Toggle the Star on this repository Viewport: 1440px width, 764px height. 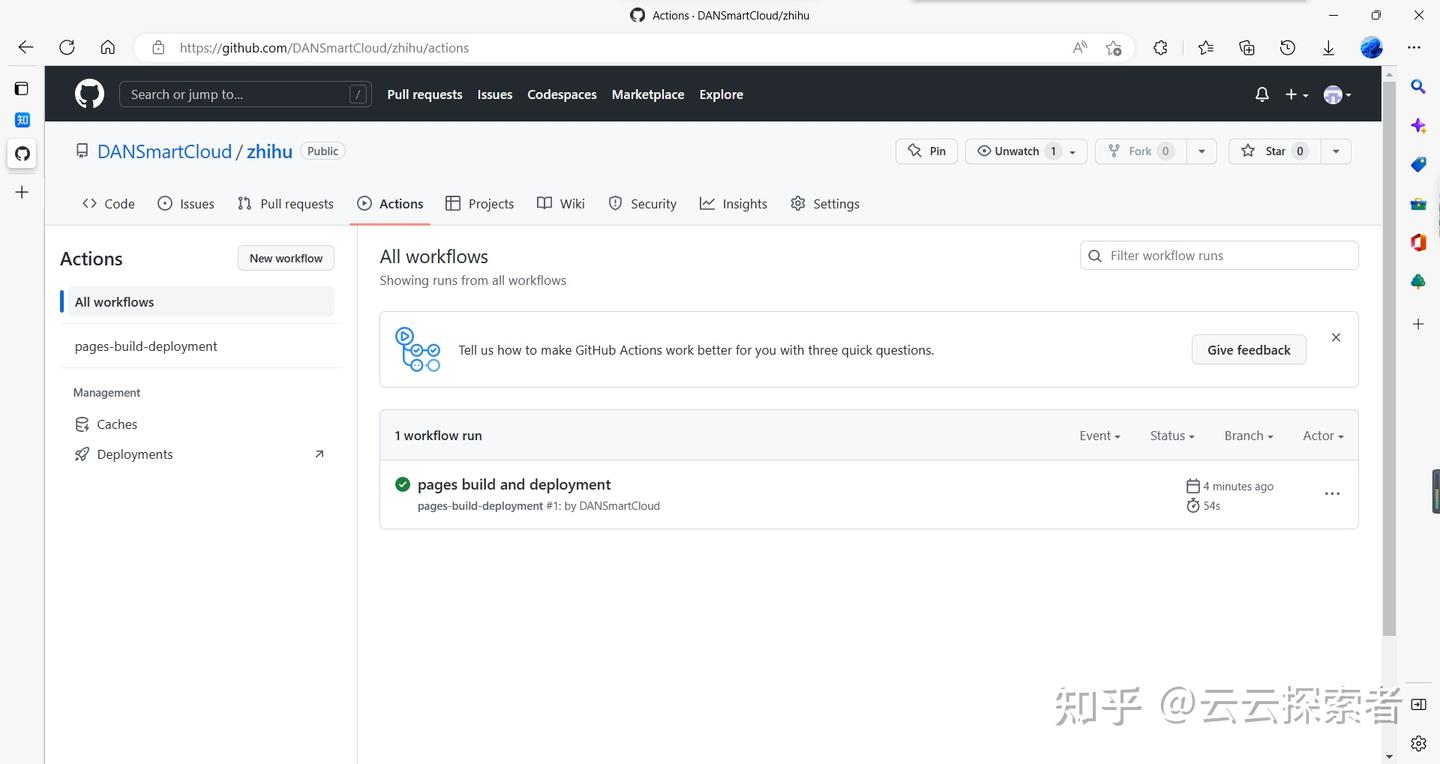coord(1272,151)
